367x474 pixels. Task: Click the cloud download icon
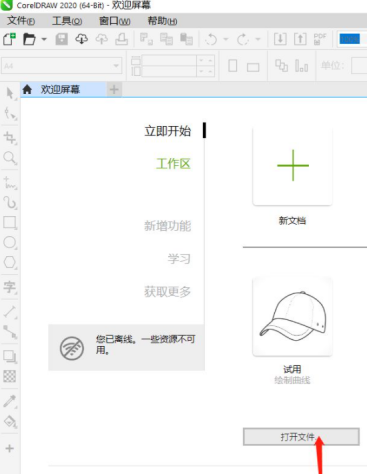[82, 39]
